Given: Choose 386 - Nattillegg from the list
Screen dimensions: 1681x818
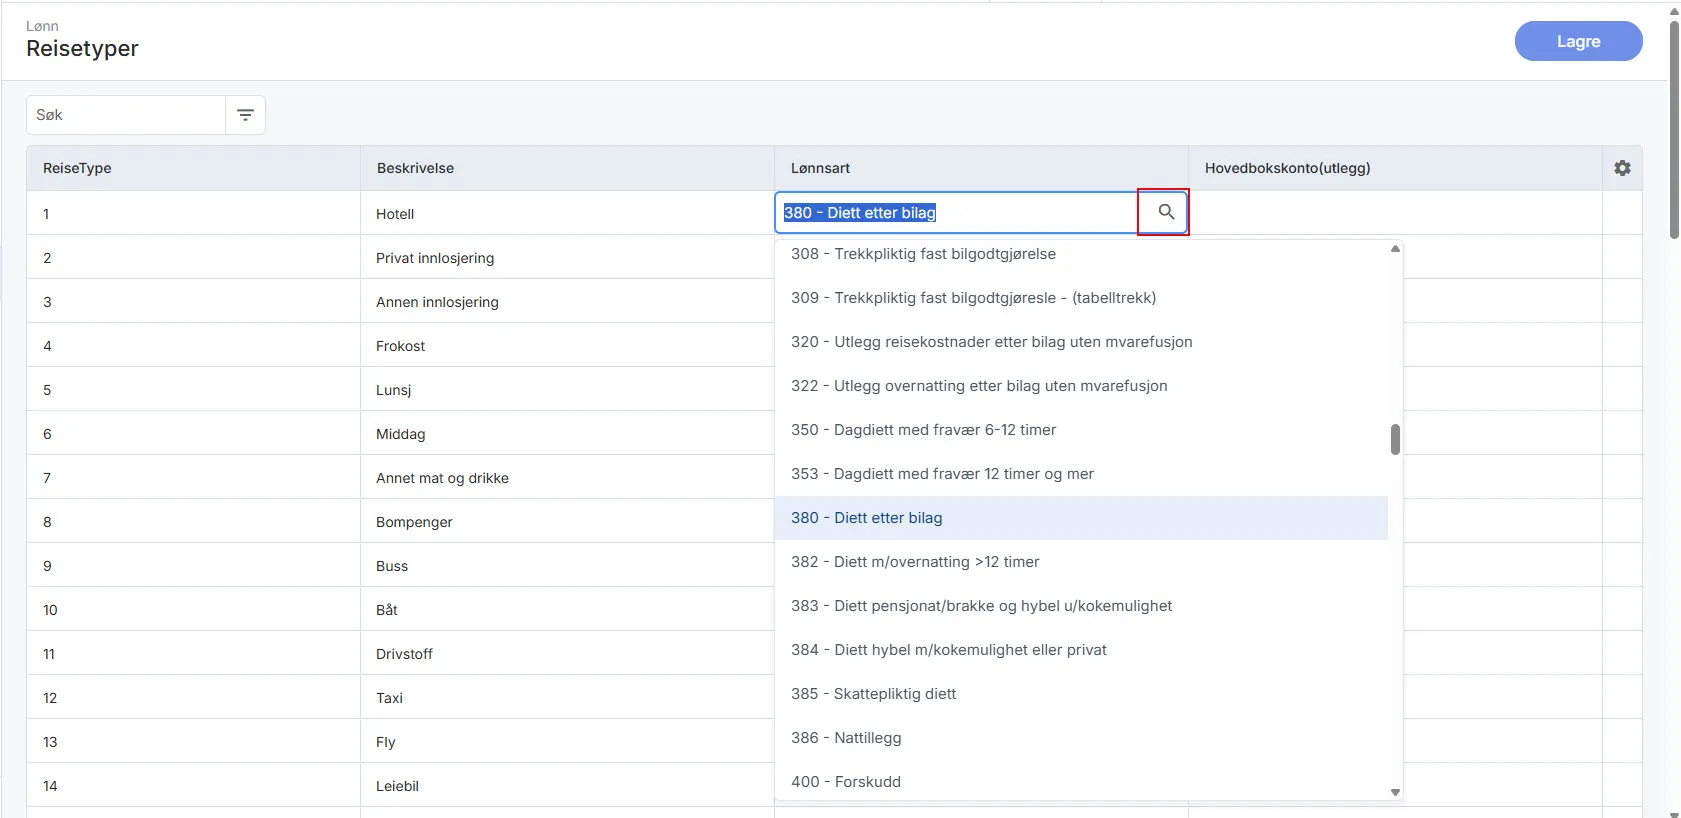Looking at the screenshot, I should (x=846, y=738).
